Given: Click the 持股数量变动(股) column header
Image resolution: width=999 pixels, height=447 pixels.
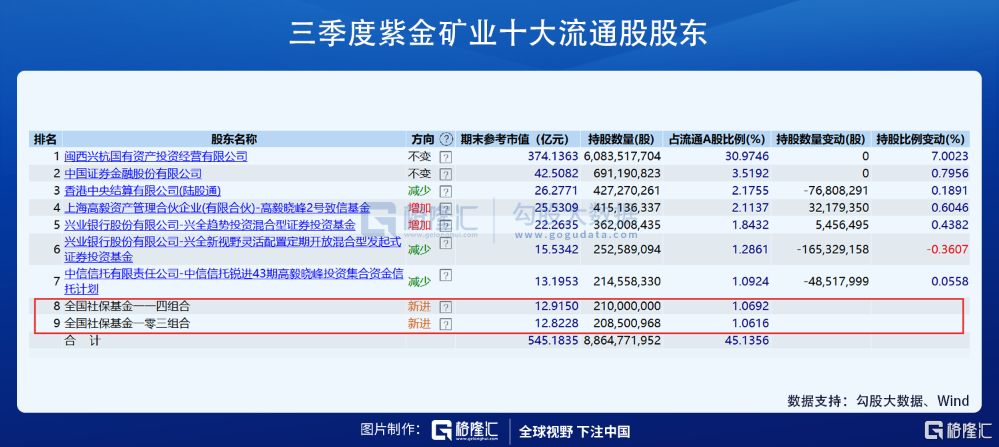Looking at the screenshot, I should pyautogui.click(x=821, y=139).
